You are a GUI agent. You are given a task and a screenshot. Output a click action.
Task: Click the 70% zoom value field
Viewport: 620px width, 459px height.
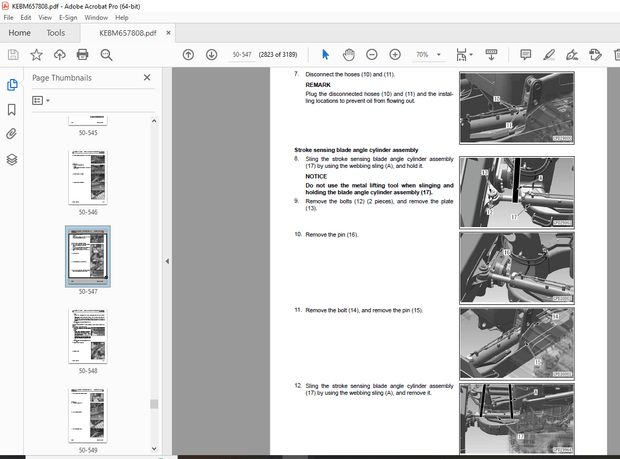pyautogui.click(x=422, y=55)
